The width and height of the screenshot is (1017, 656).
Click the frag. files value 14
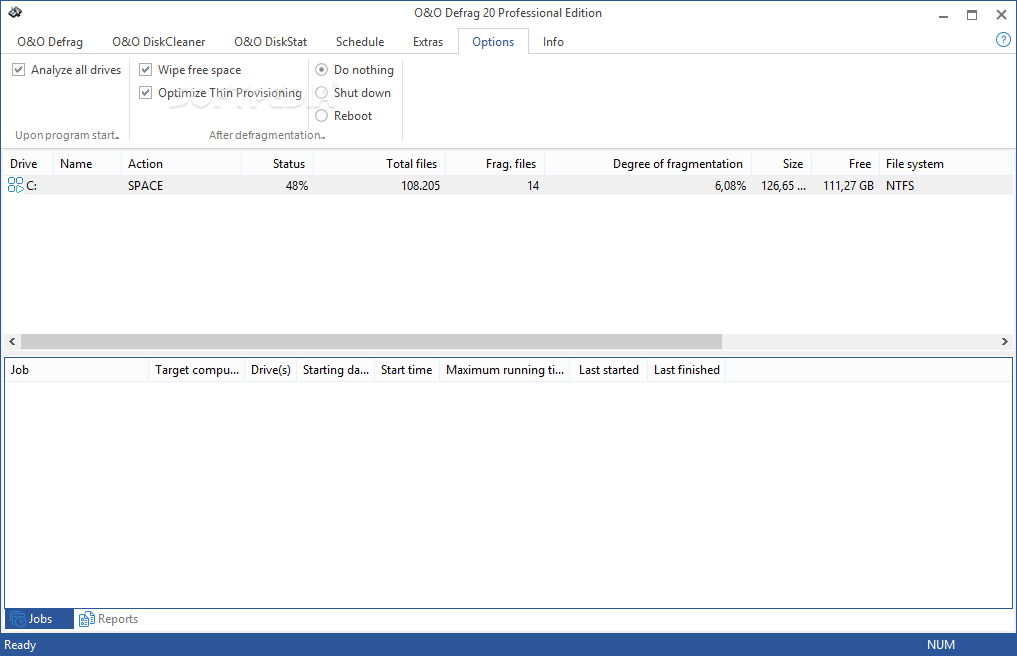(532, 186)
